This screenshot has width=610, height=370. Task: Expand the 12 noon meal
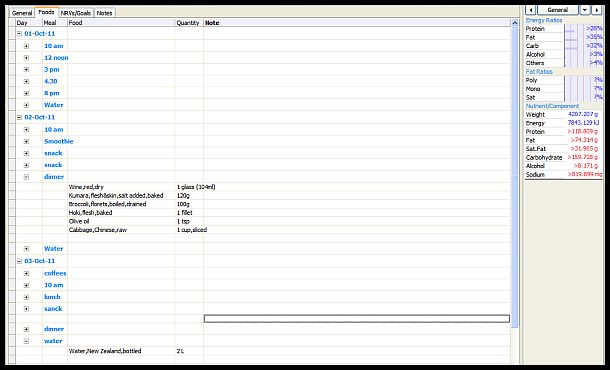[26, 58]
